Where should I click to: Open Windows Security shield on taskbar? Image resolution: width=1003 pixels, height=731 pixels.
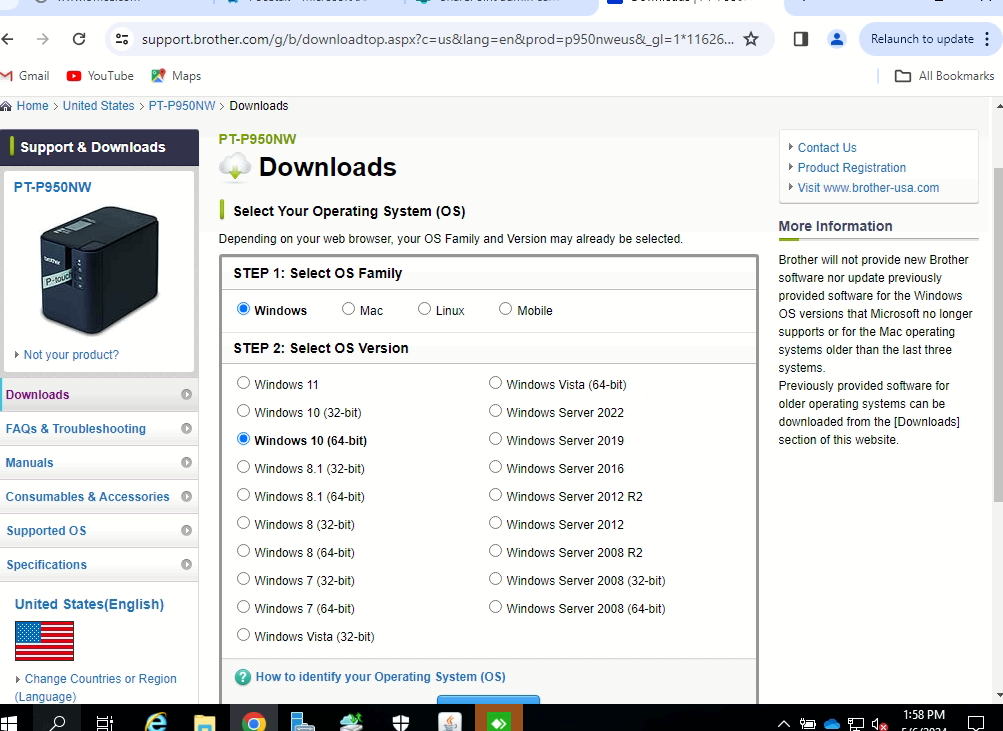point(400,723)
